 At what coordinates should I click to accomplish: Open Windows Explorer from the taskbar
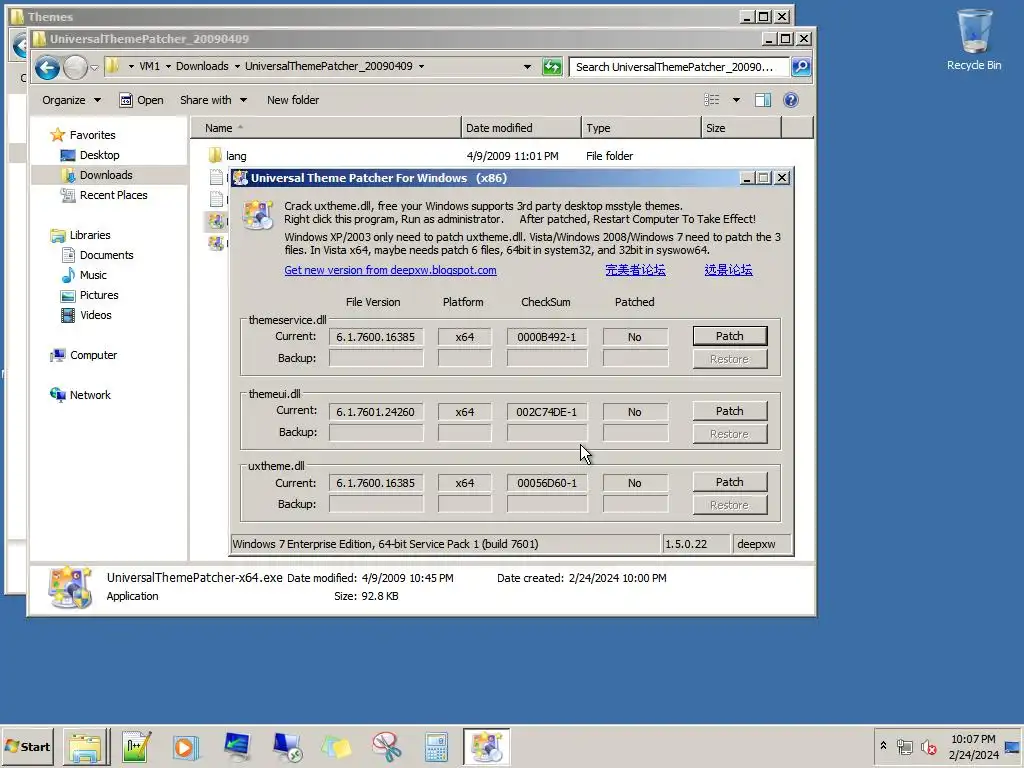[x=86, y=746]
